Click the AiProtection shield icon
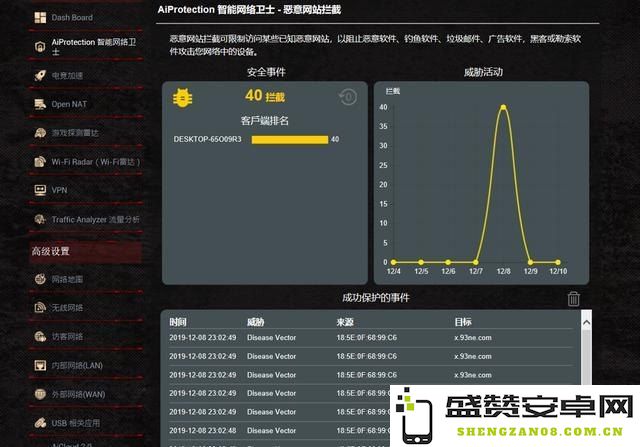640x447 pixels. [40, 47]
